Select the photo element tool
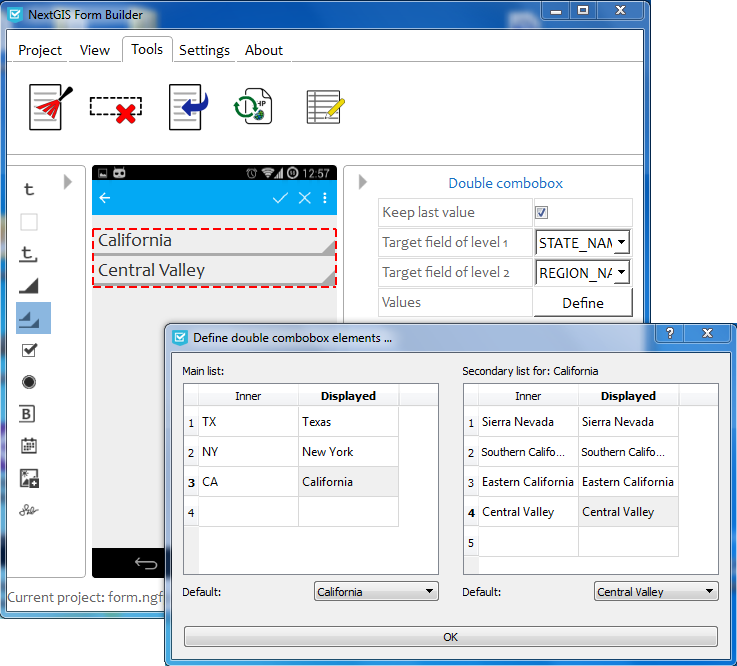 coord(29,478)
